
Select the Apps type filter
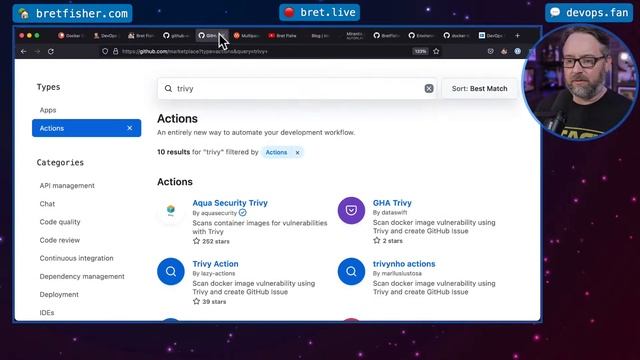point(48,110)
